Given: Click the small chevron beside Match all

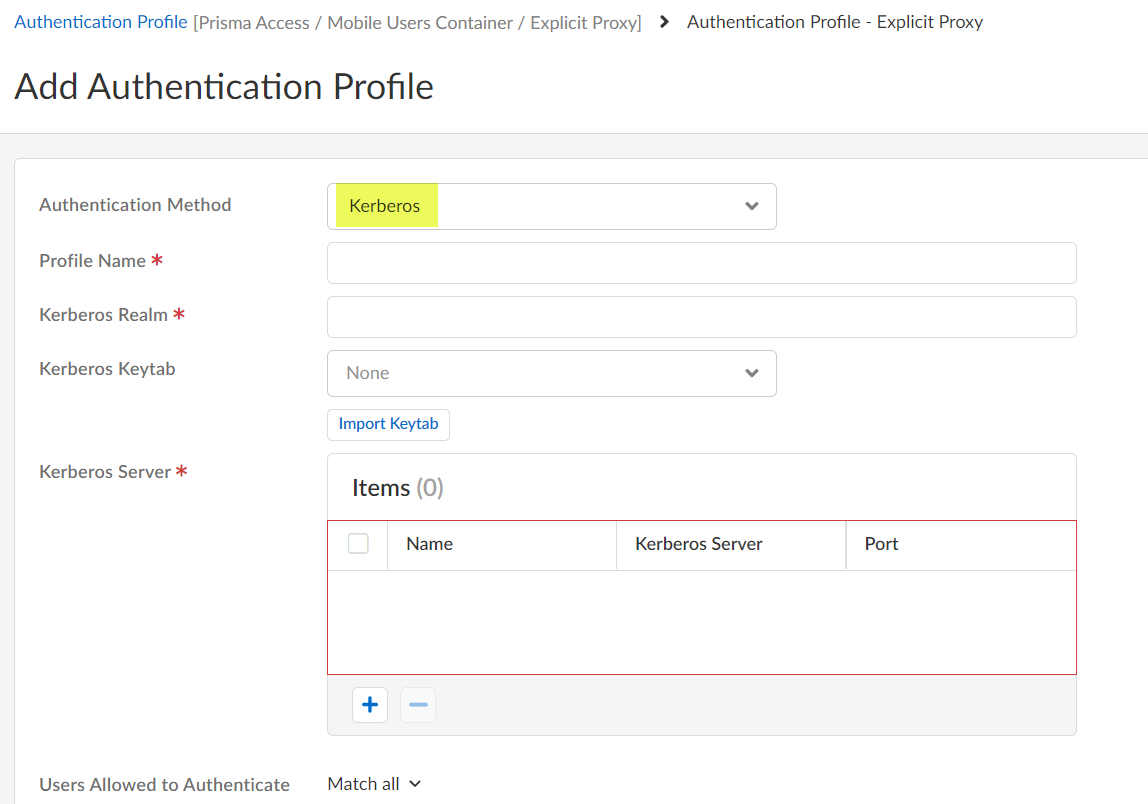Looking at the screenshot, I should pyautogui.click(x=415, y=784).
